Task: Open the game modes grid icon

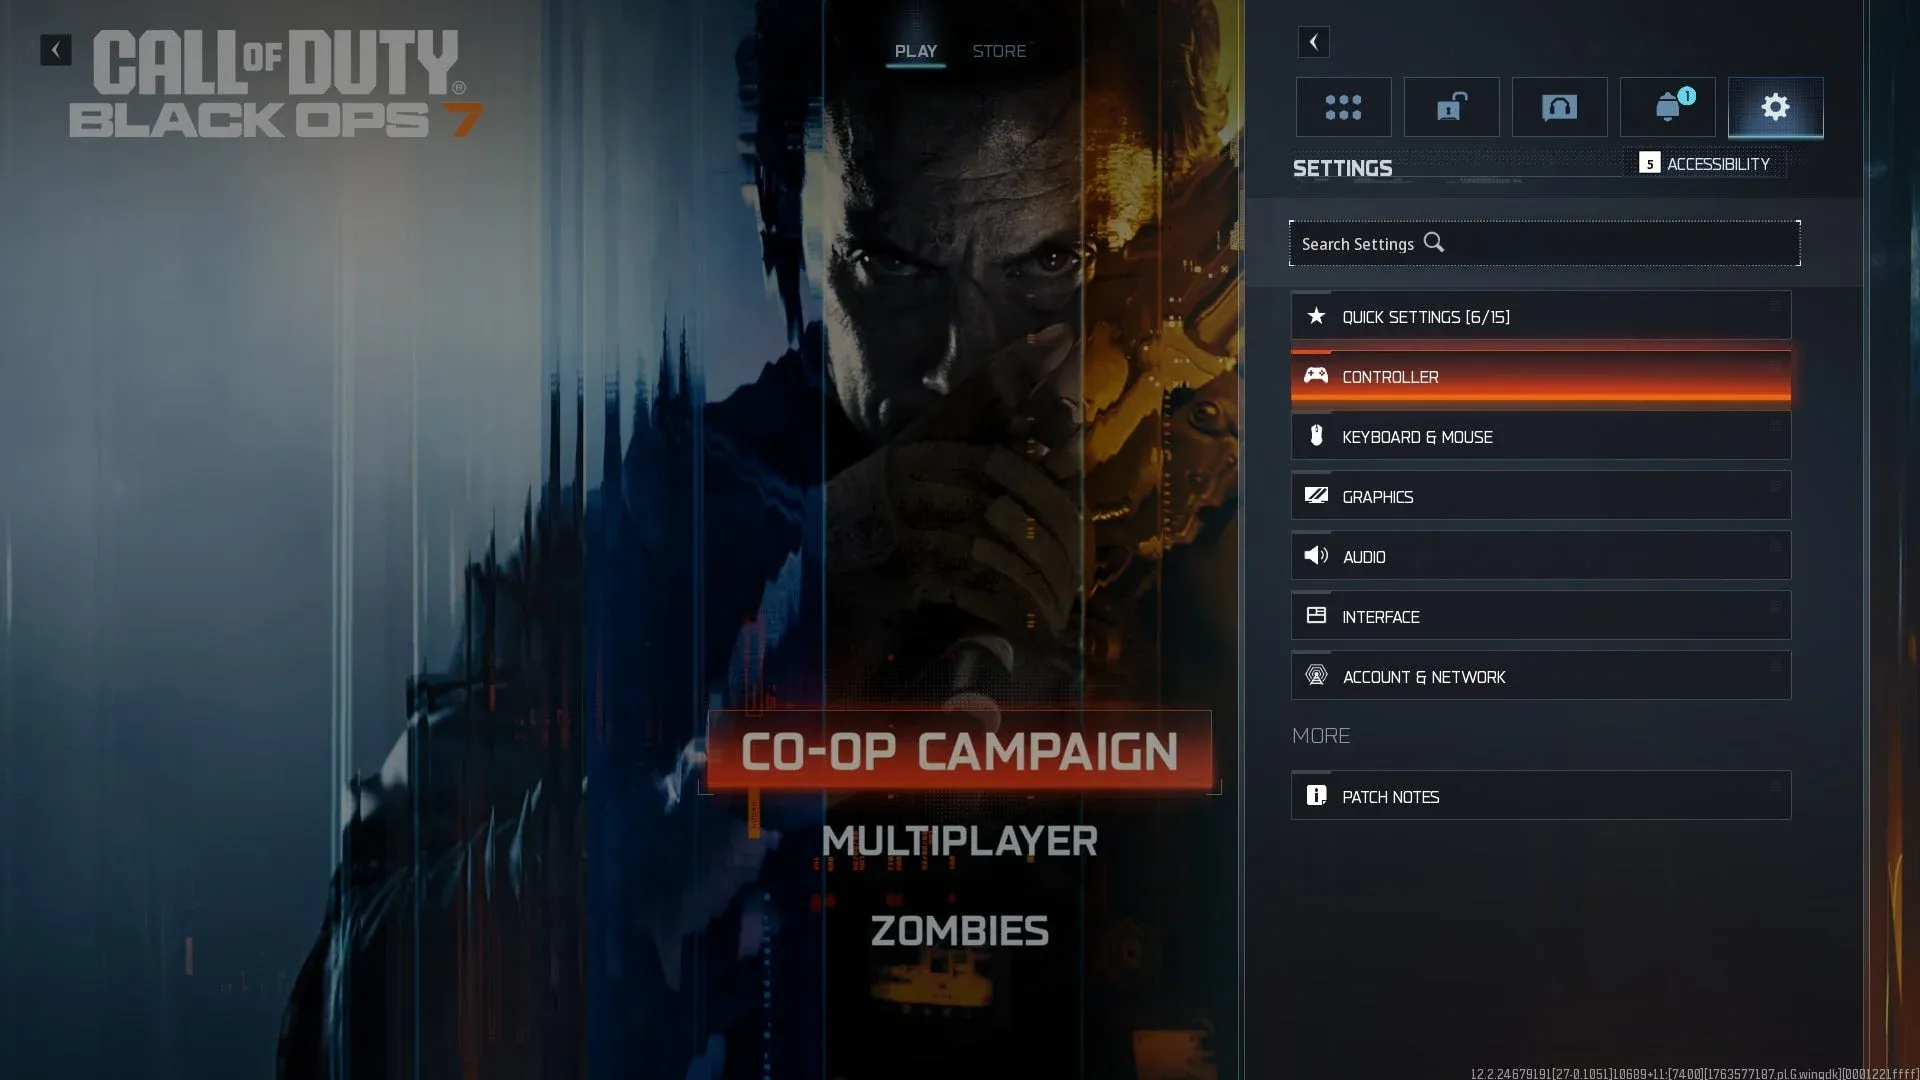Action: point(1344,107)
